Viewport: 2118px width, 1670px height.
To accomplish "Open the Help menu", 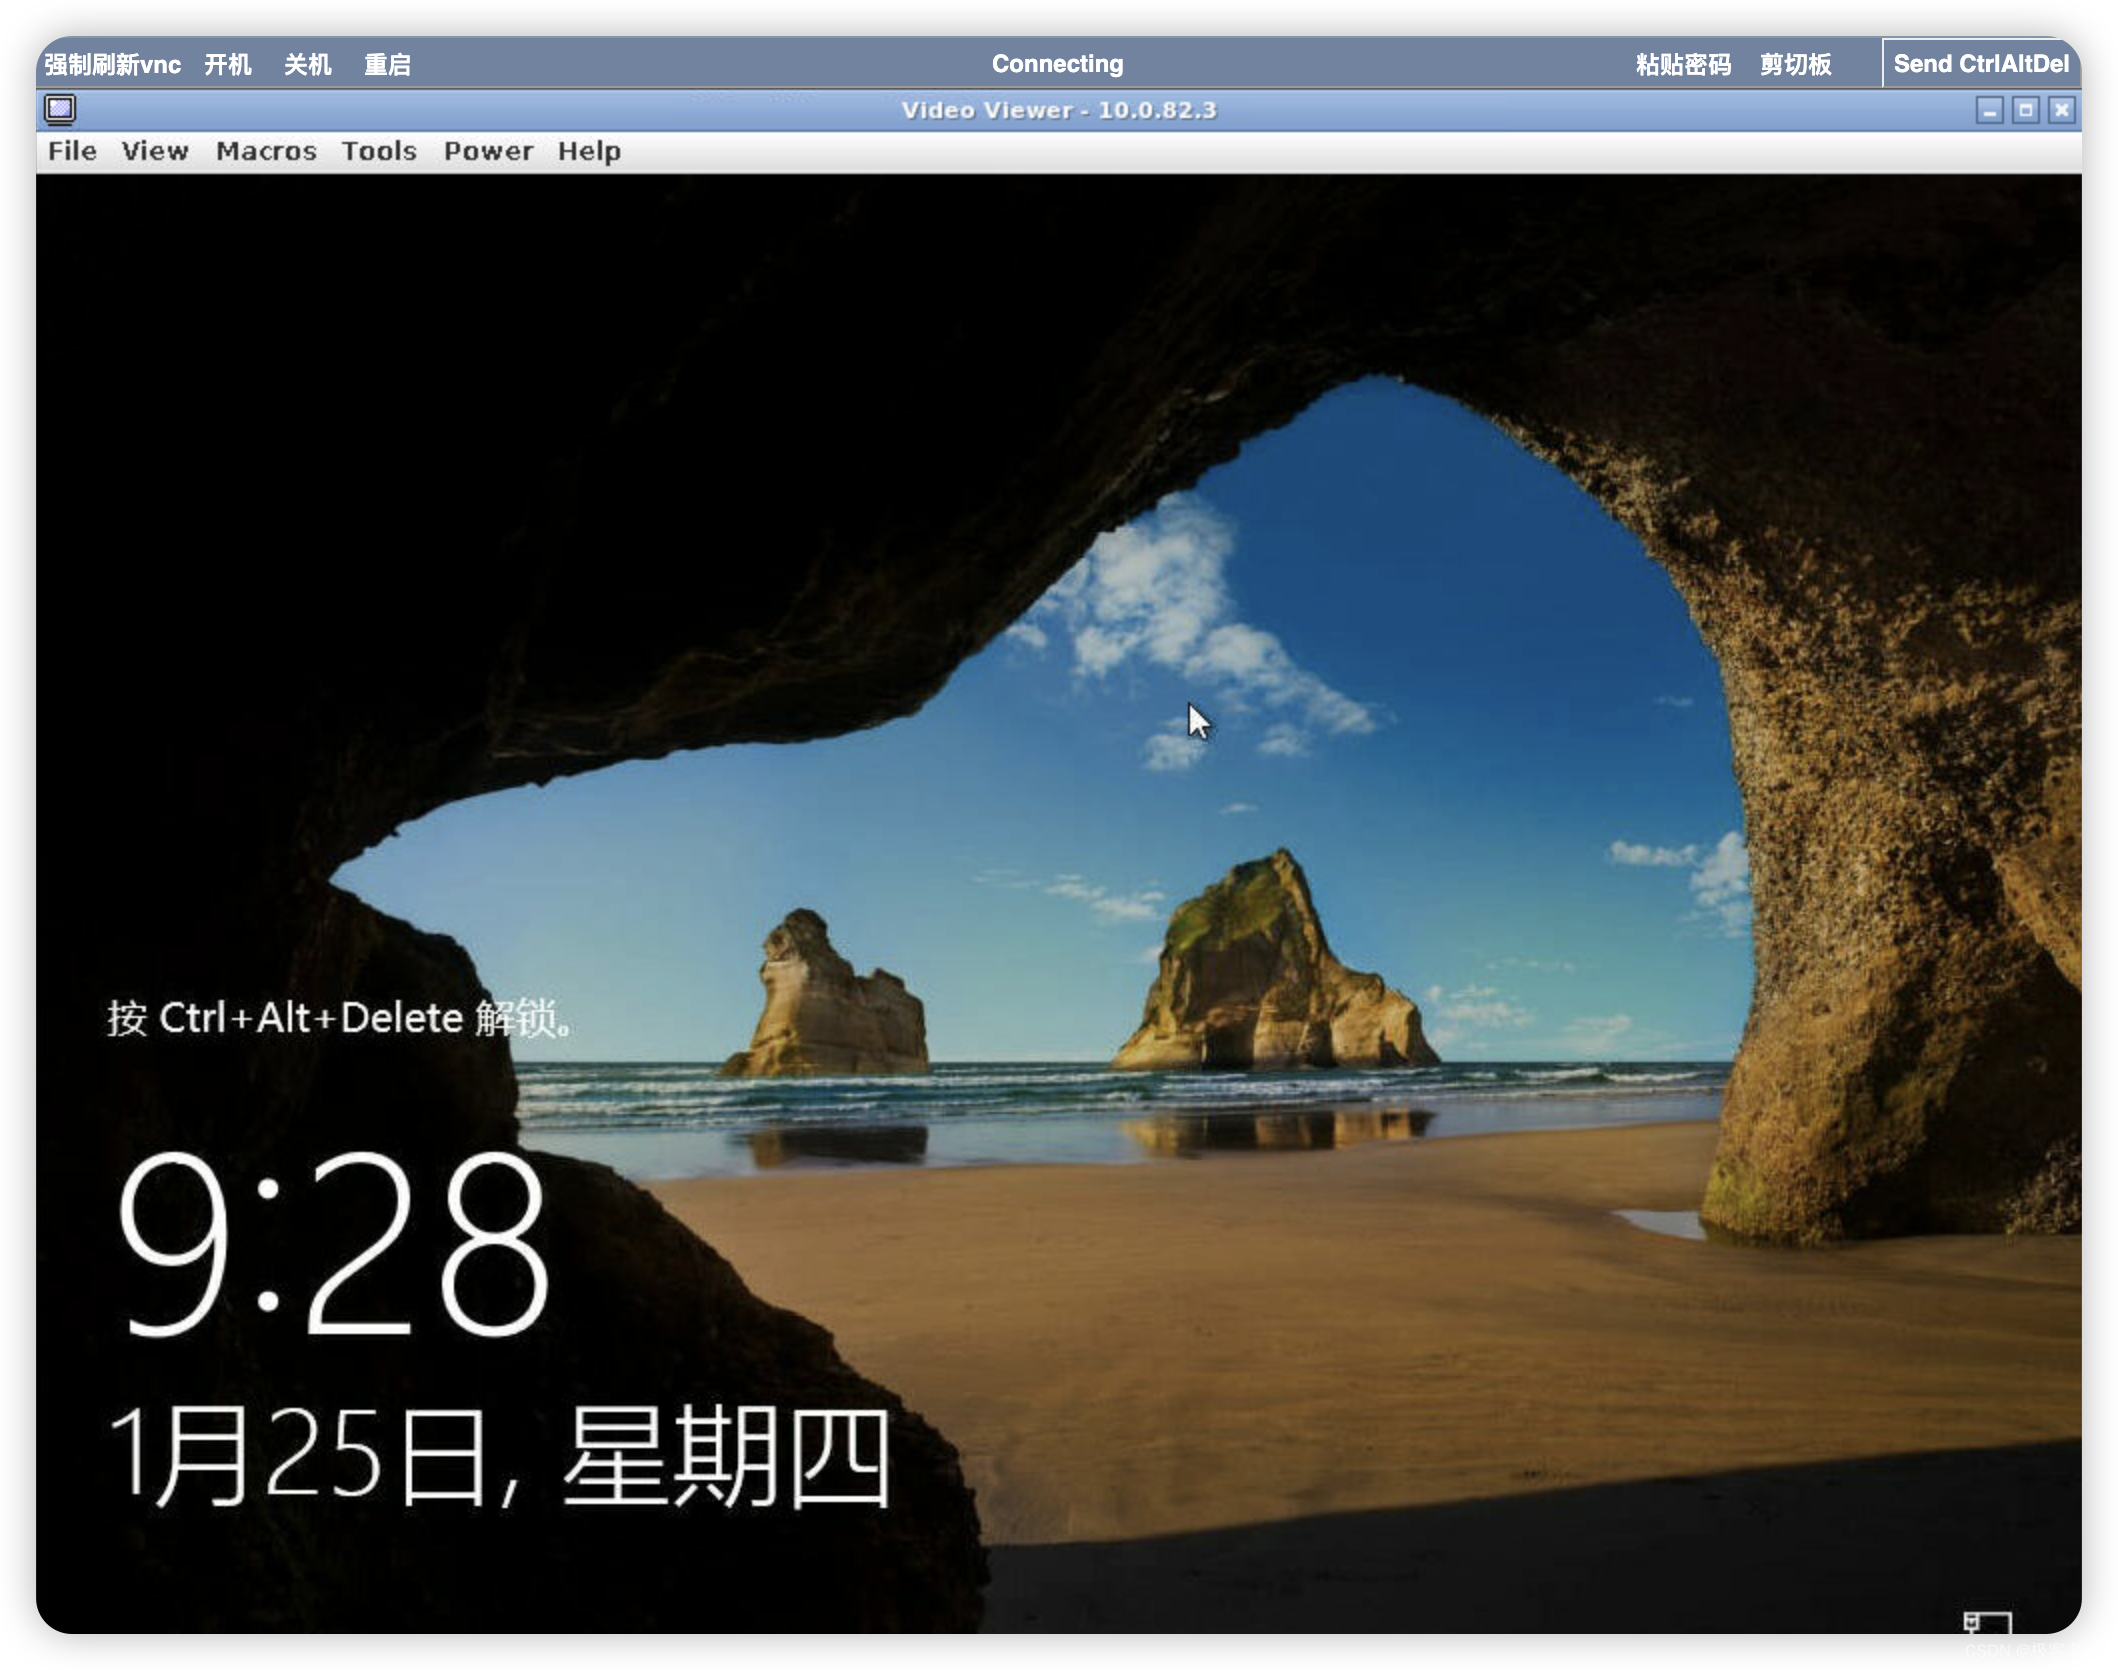I will (x=588, y=151).
